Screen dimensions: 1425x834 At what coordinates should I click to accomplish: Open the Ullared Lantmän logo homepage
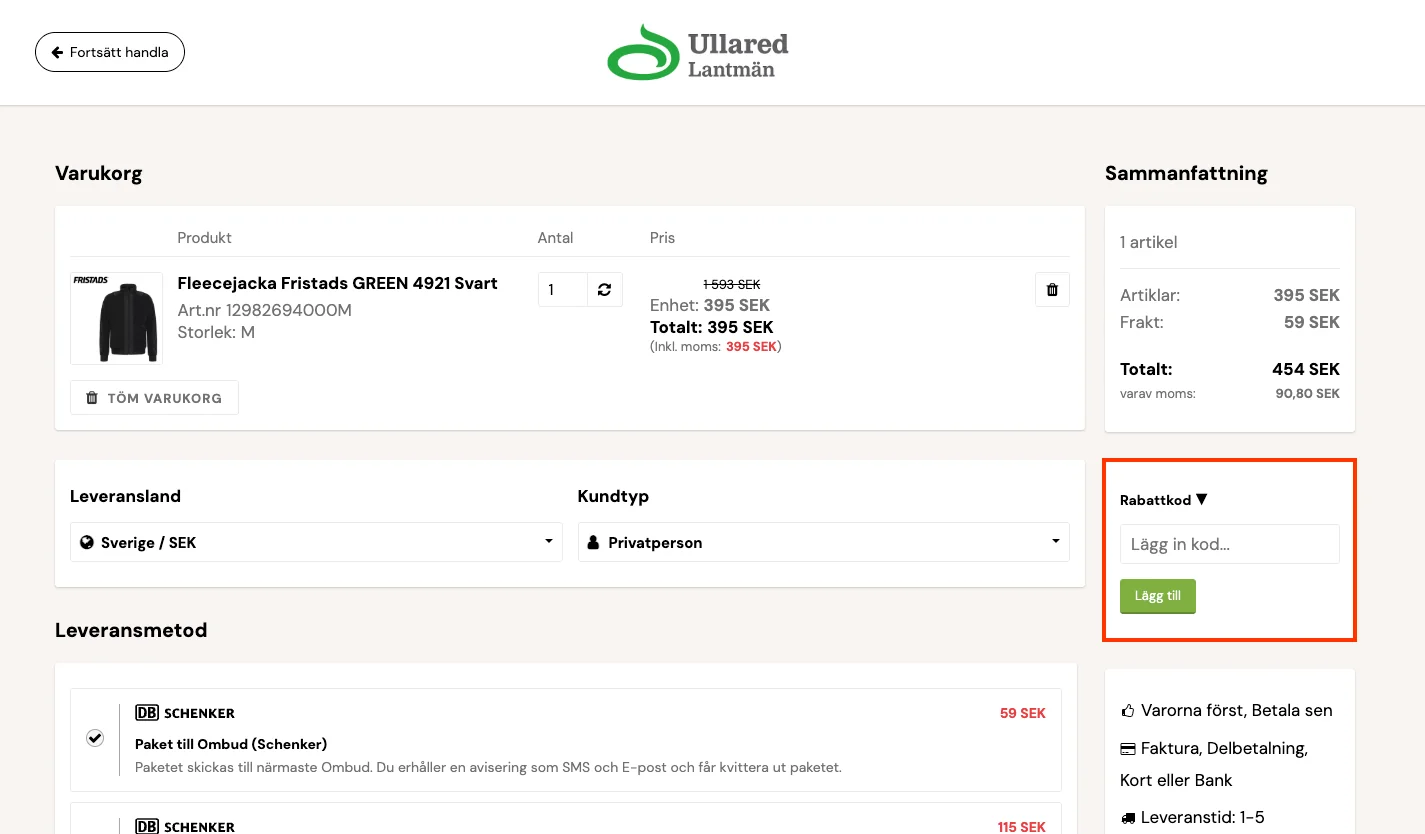(698, 52)
